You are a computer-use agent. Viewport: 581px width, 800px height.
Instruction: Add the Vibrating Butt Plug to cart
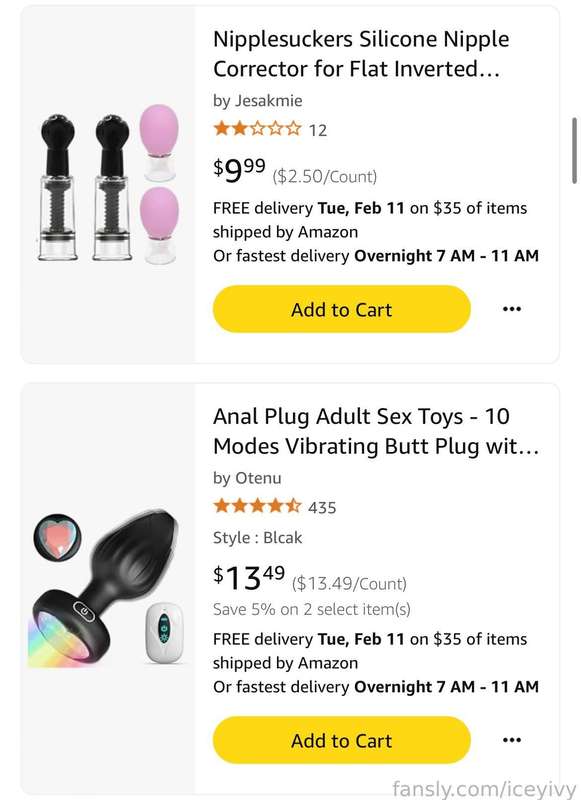[341, 740]
